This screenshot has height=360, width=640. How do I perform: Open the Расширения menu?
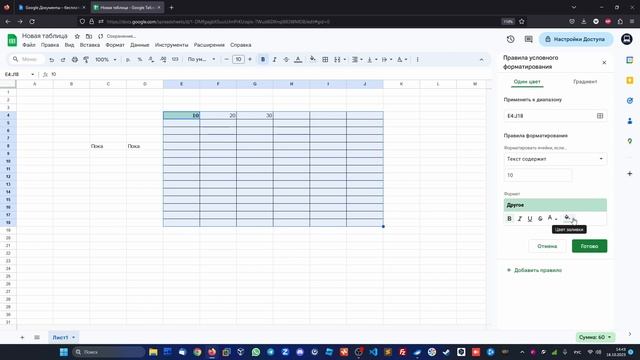[209, 45]
